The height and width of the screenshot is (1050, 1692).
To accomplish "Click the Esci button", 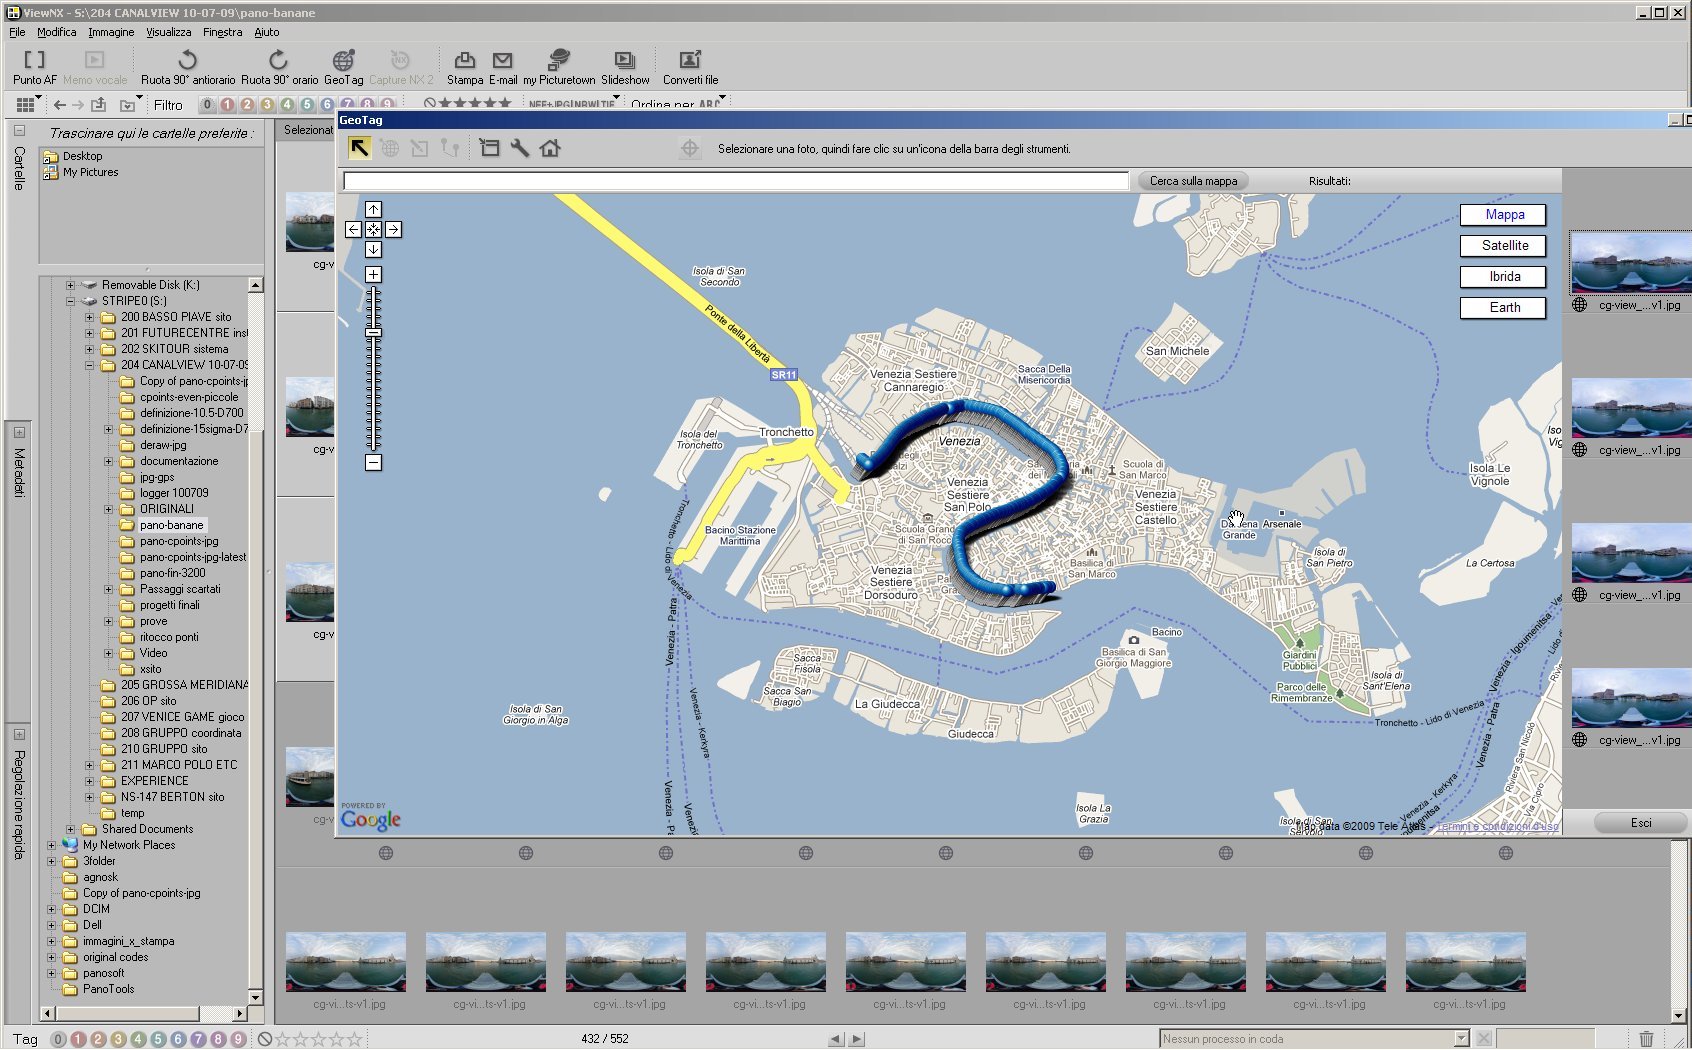I will click(x=1641, y=823).
